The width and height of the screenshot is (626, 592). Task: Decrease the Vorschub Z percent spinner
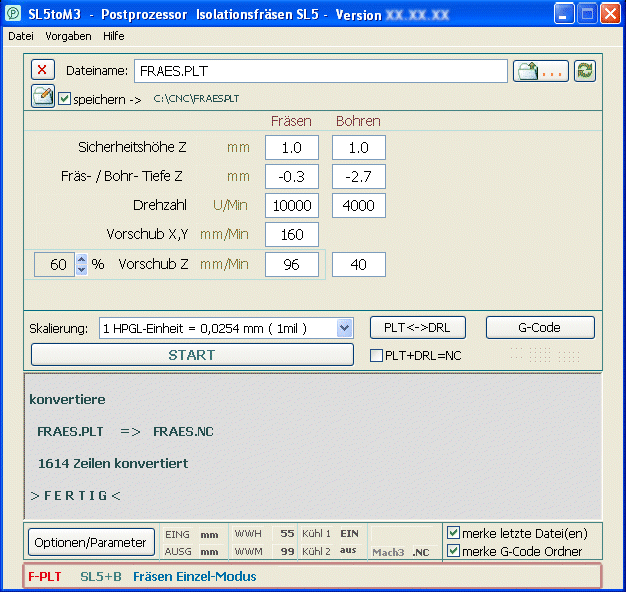tap(81, 271)
